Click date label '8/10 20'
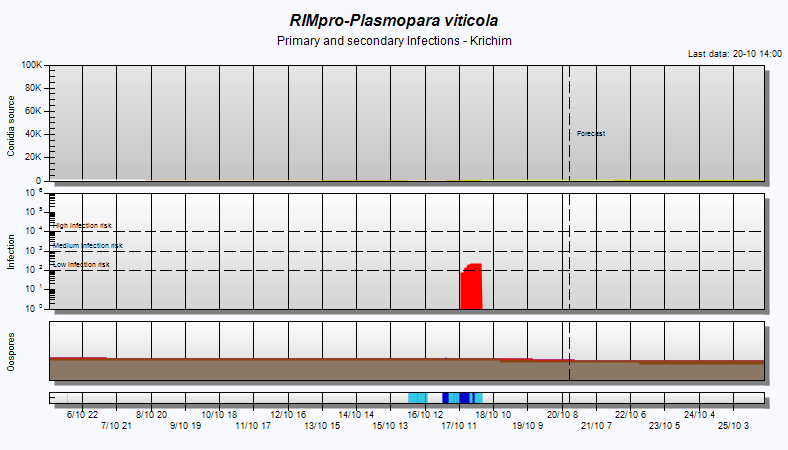 pos(151,415)
